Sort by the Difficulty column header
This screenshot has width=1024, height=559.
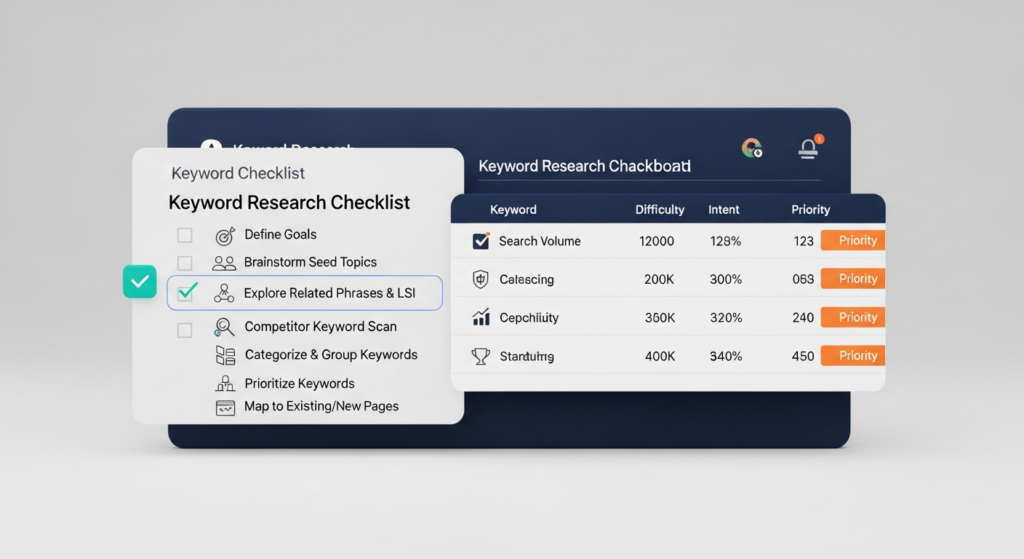coord(660,210)
